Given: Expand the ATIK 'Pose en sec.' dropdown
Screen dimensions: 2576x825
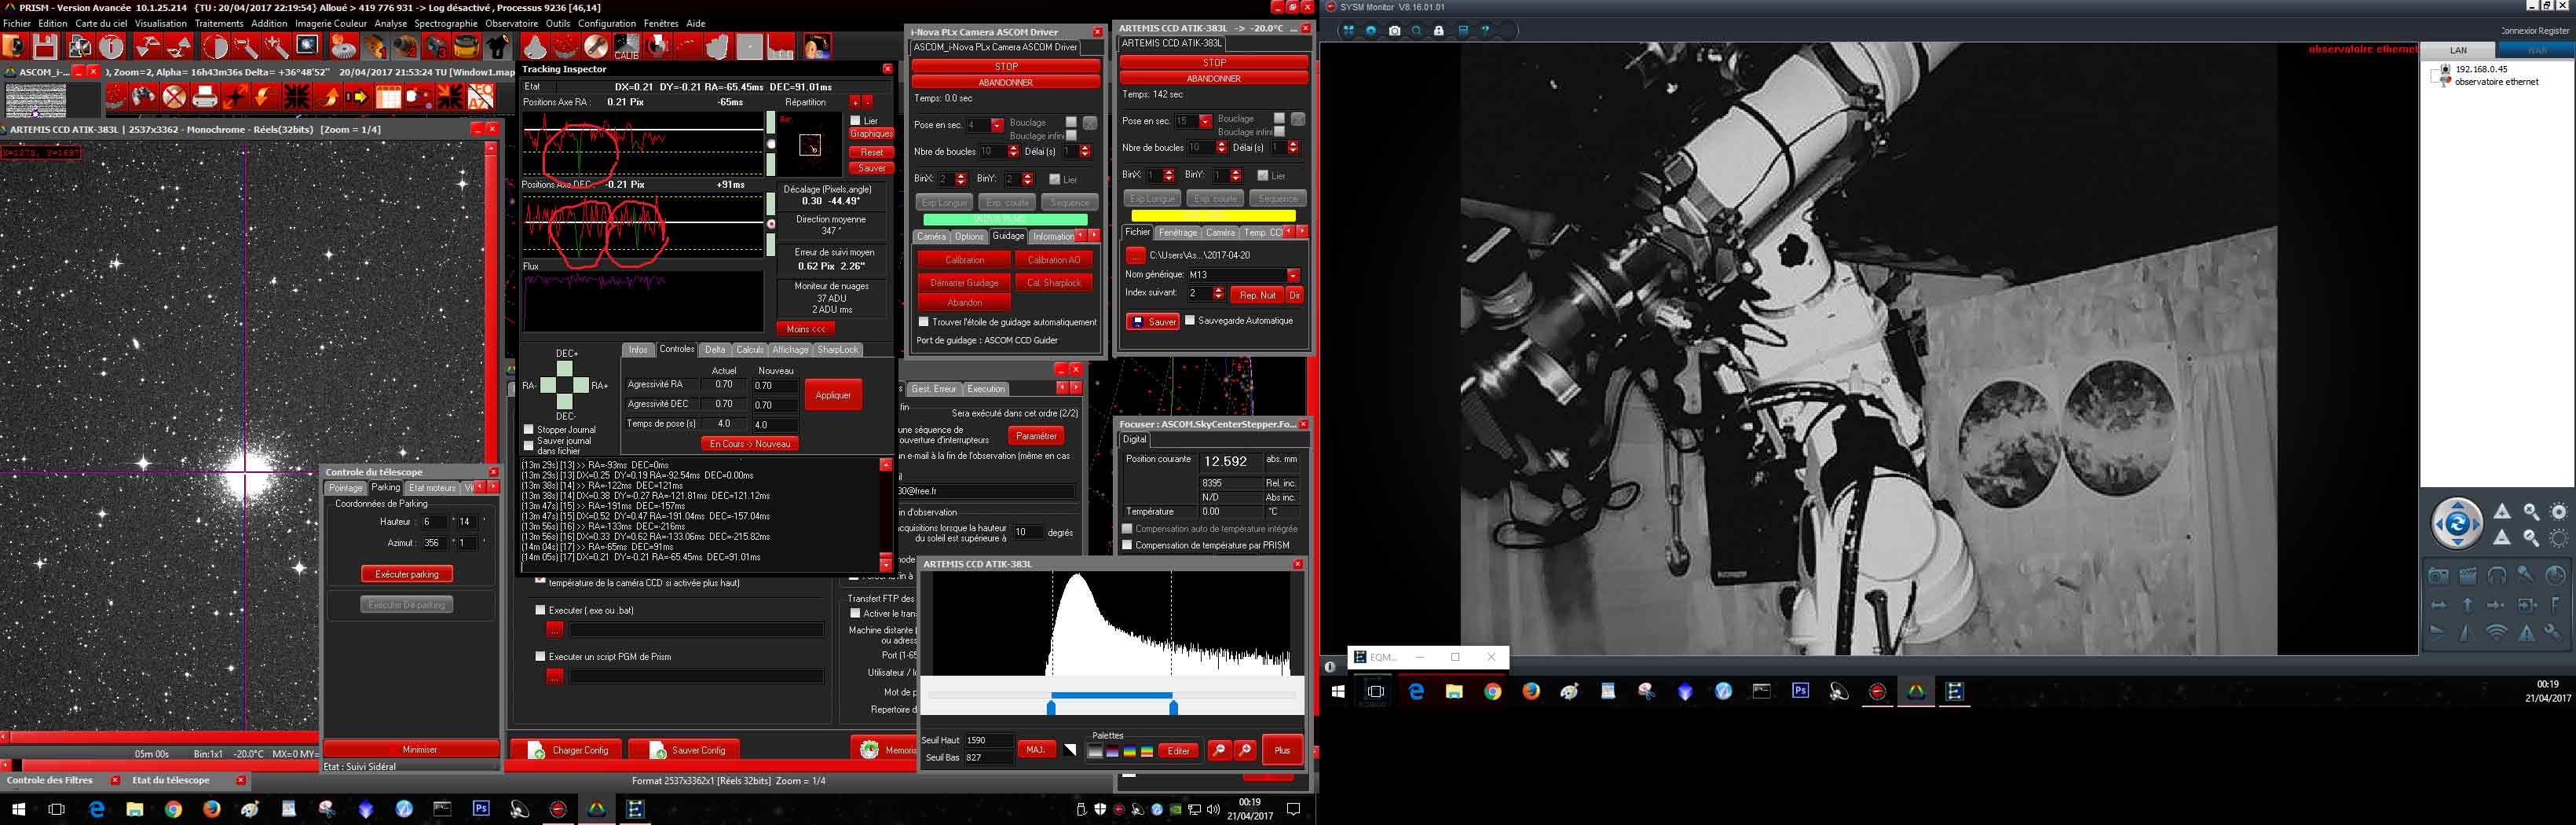Looking at the screenshot, I should pos(1205,121).
